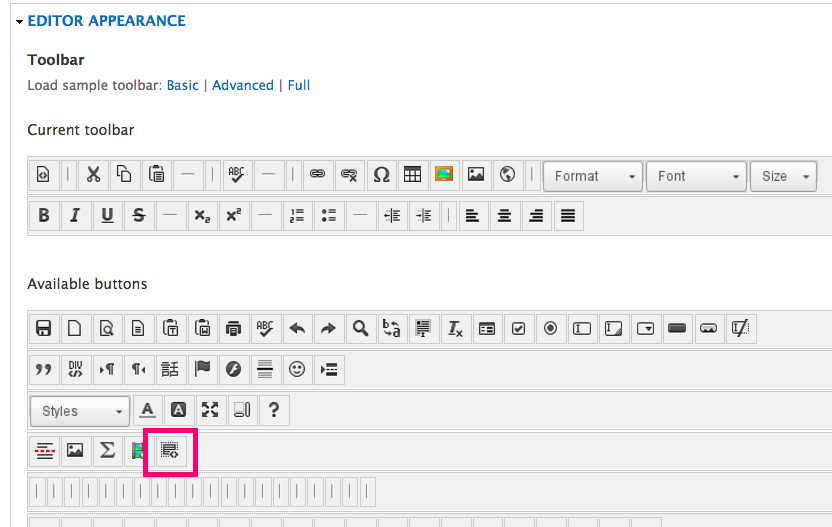This screenshot has height=527, width=832.
Task: Click the Insert Table icon
Action: point(412,175)
